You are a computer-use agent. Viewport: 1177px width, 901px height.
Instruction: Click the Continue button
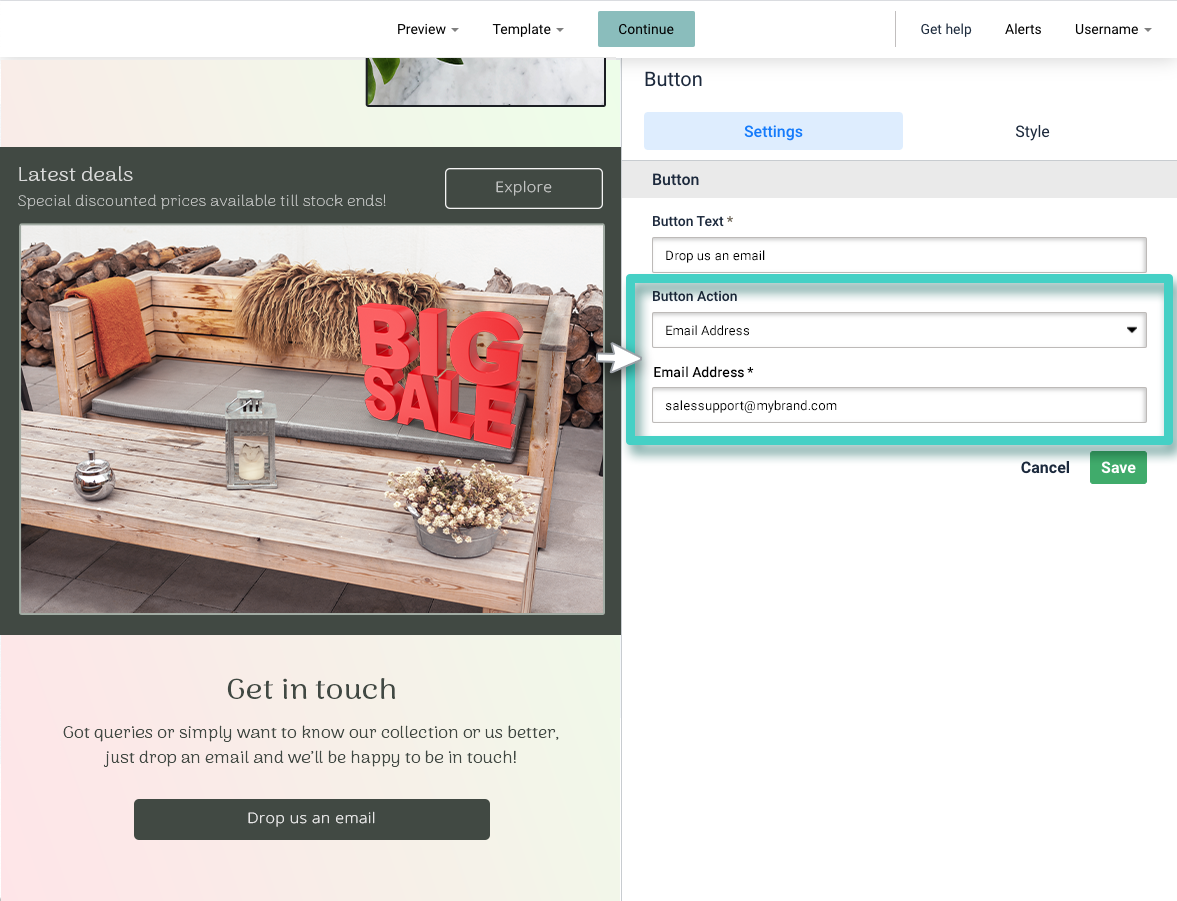click(646, 29)
